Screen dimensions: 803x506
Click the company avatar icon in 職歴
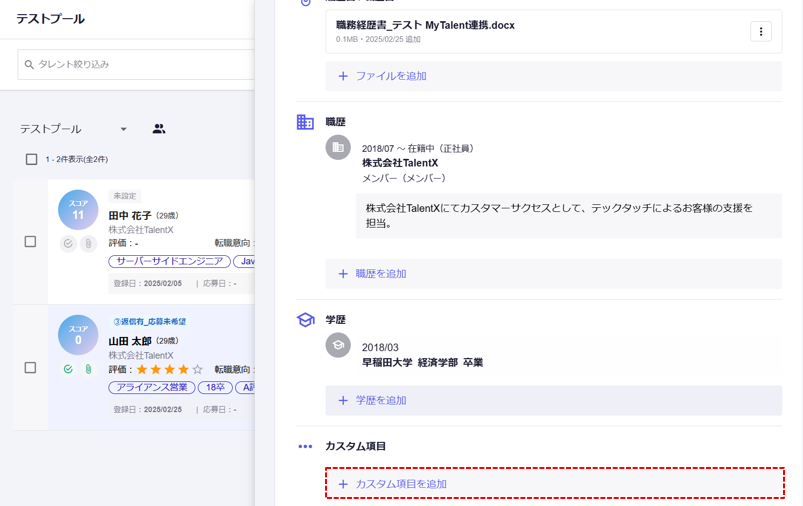(x=338, y=148)
